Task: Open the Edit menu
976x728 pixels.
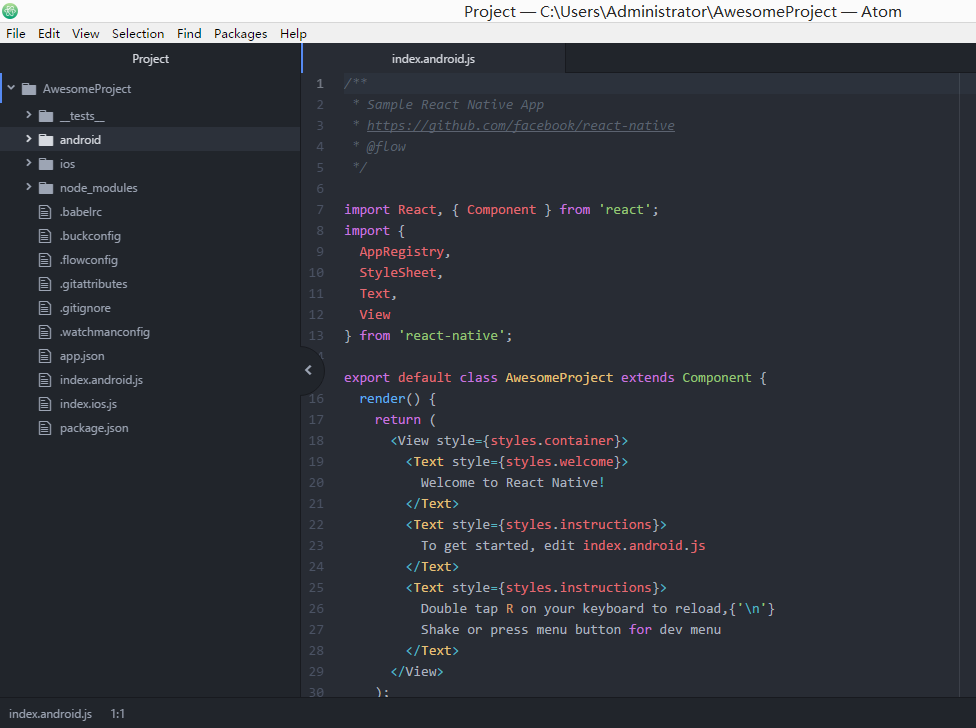Action: (49, 34)
